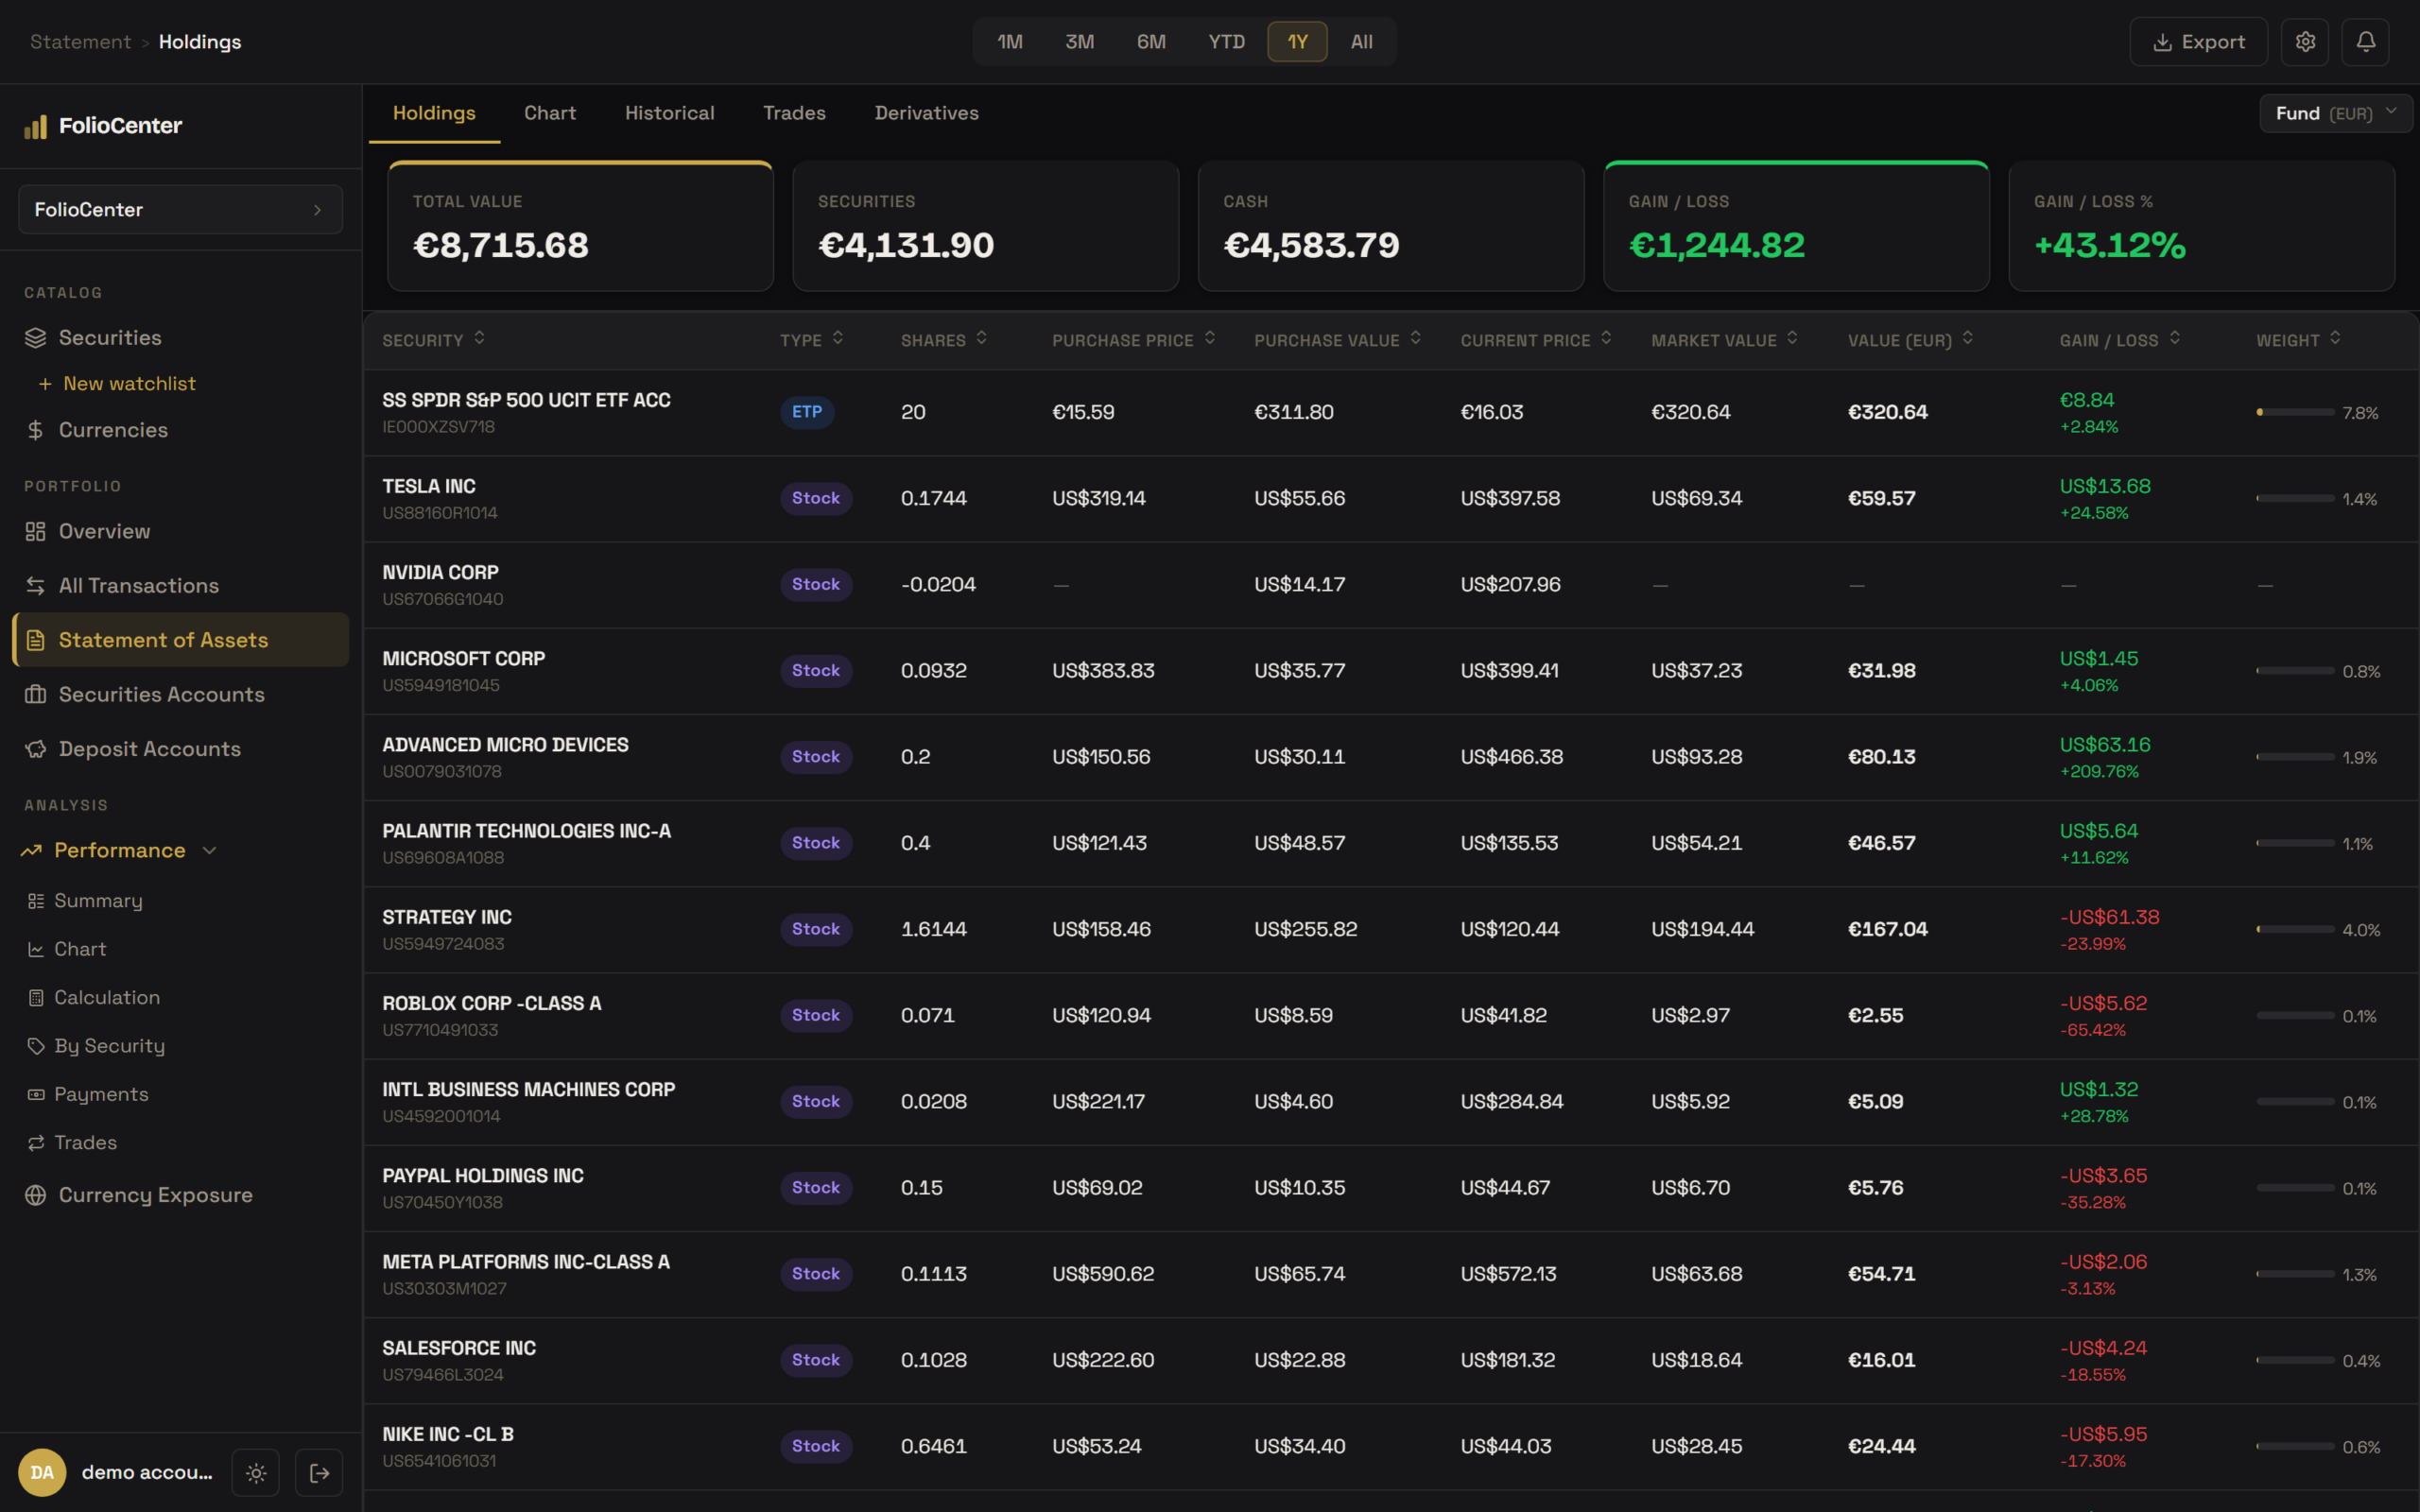Click the Currencies dollar icon
This screenshot has width=2420, height=1512.
pos(36,430)
